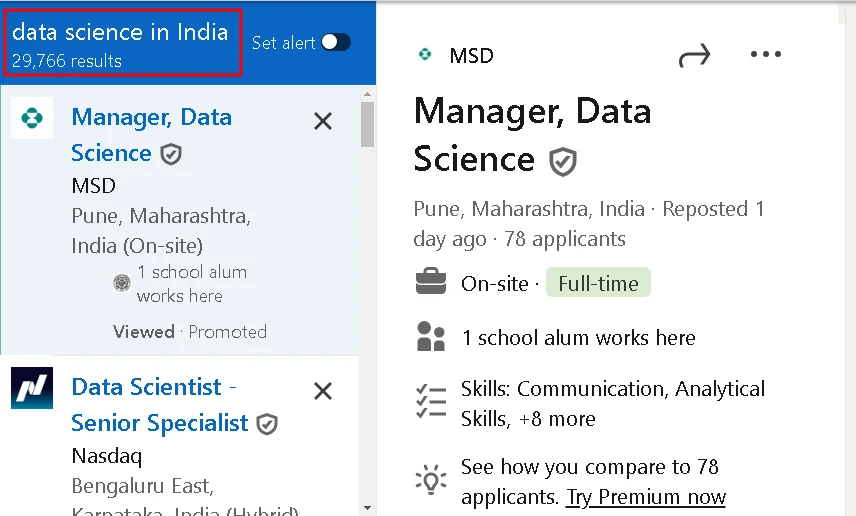Click the 'Viewed' label in the MSD card
The width and height of the screenshot is (856, 516).
(144, 331)
